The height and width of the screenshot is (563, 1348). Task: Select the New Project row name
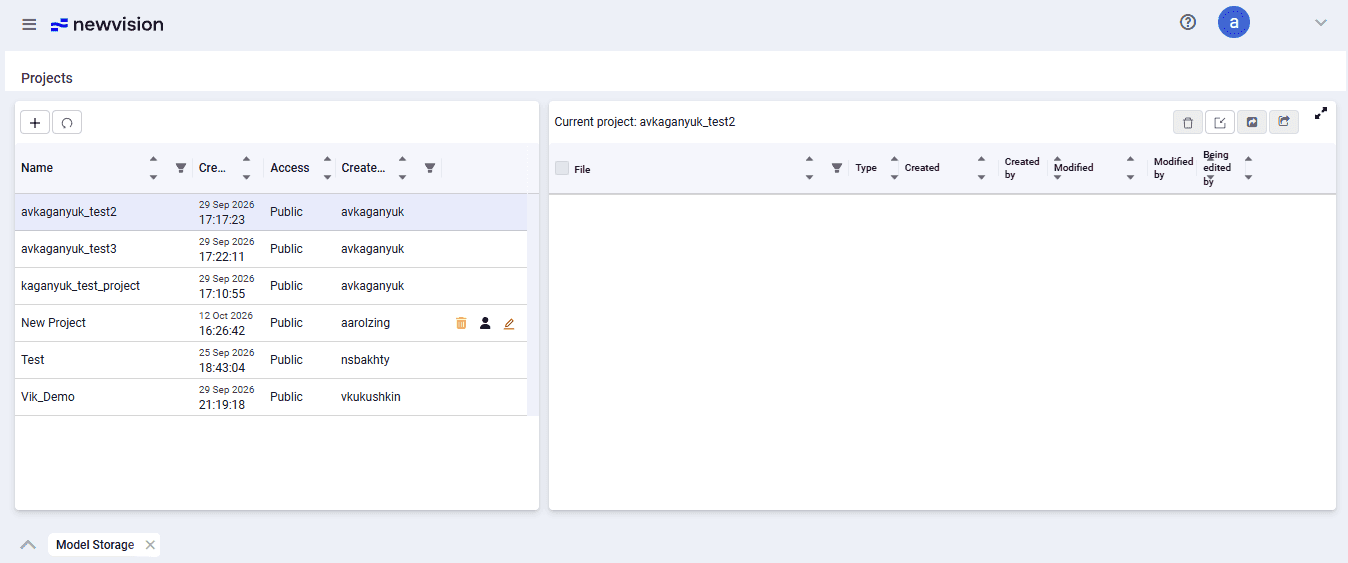click(x=54, y=323)
